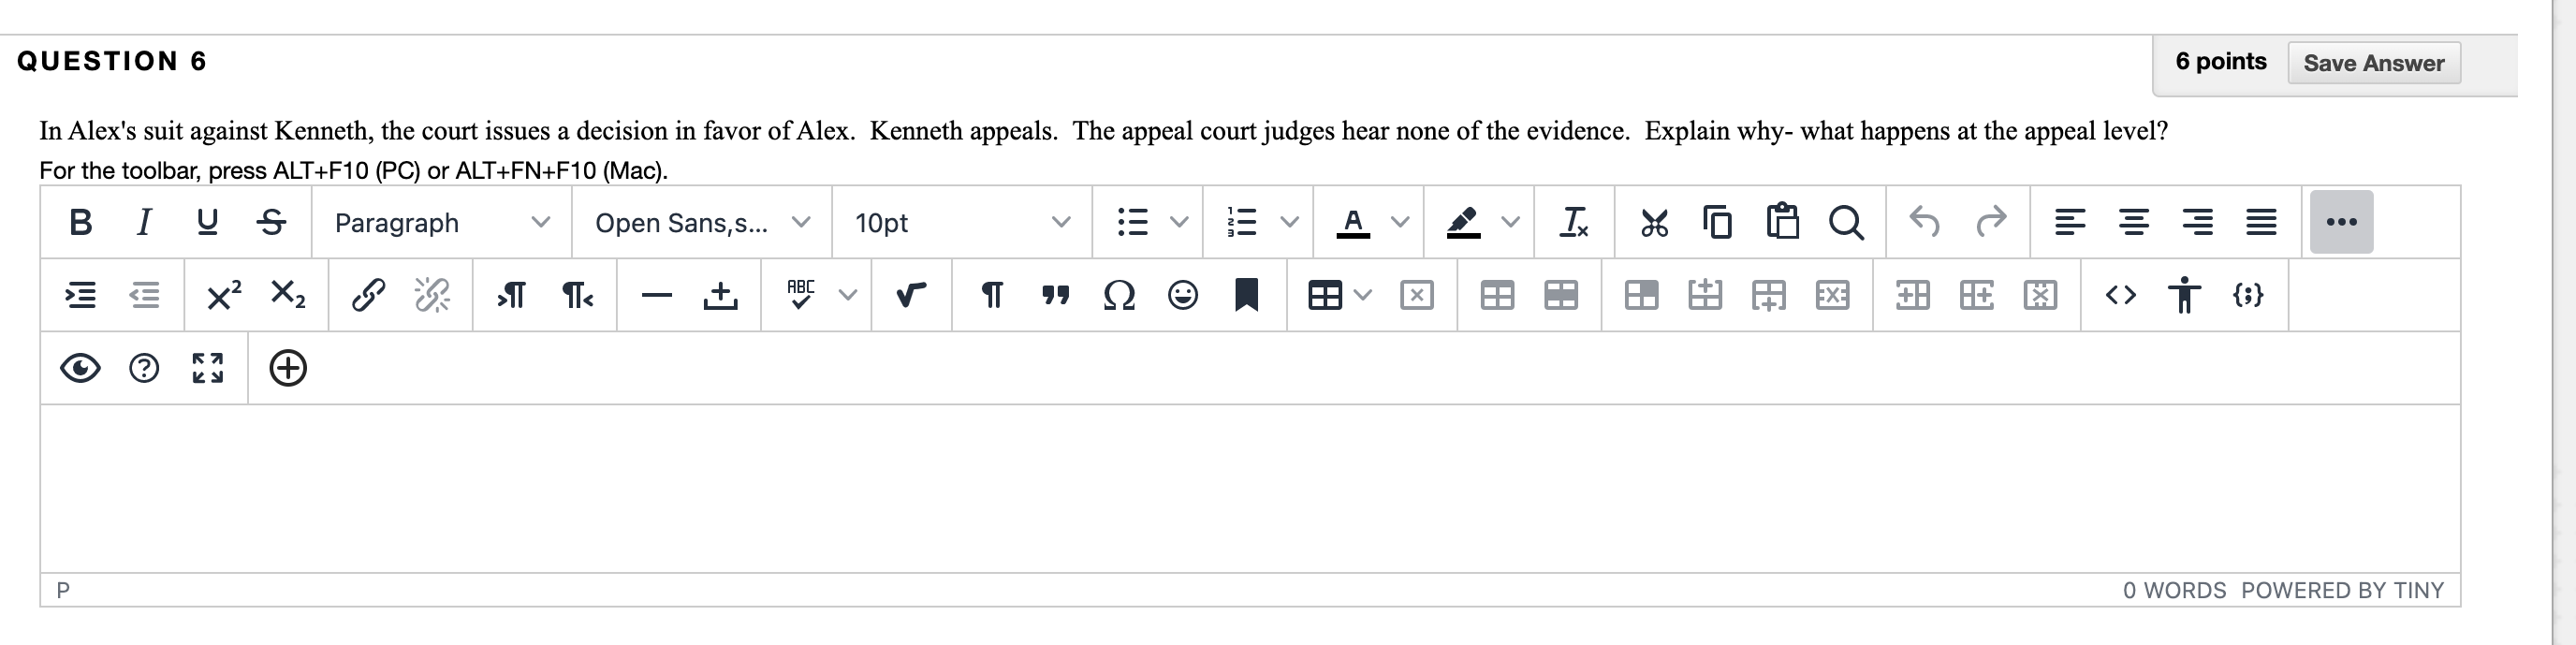Toggle underline formatting
The width and height of the screenshot is (2576, 645).
click(x=207, y=222)
